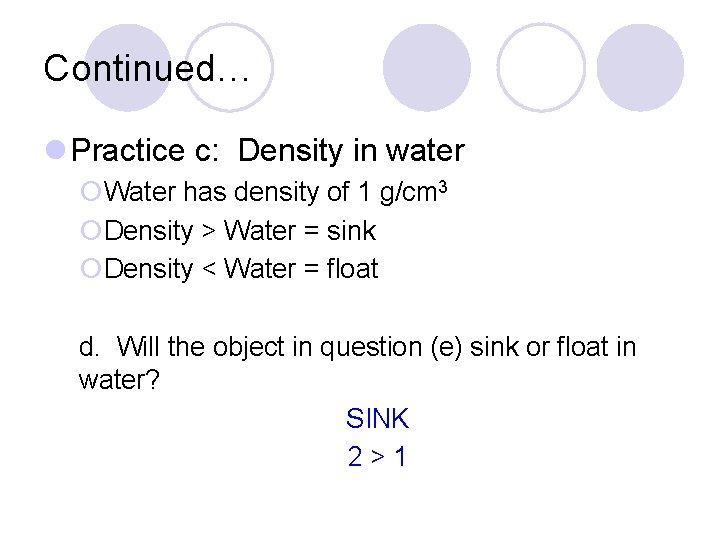Viewport: 720px width, 540px height.
Task: Select the Density > Water = sink line
Action: 240,231
